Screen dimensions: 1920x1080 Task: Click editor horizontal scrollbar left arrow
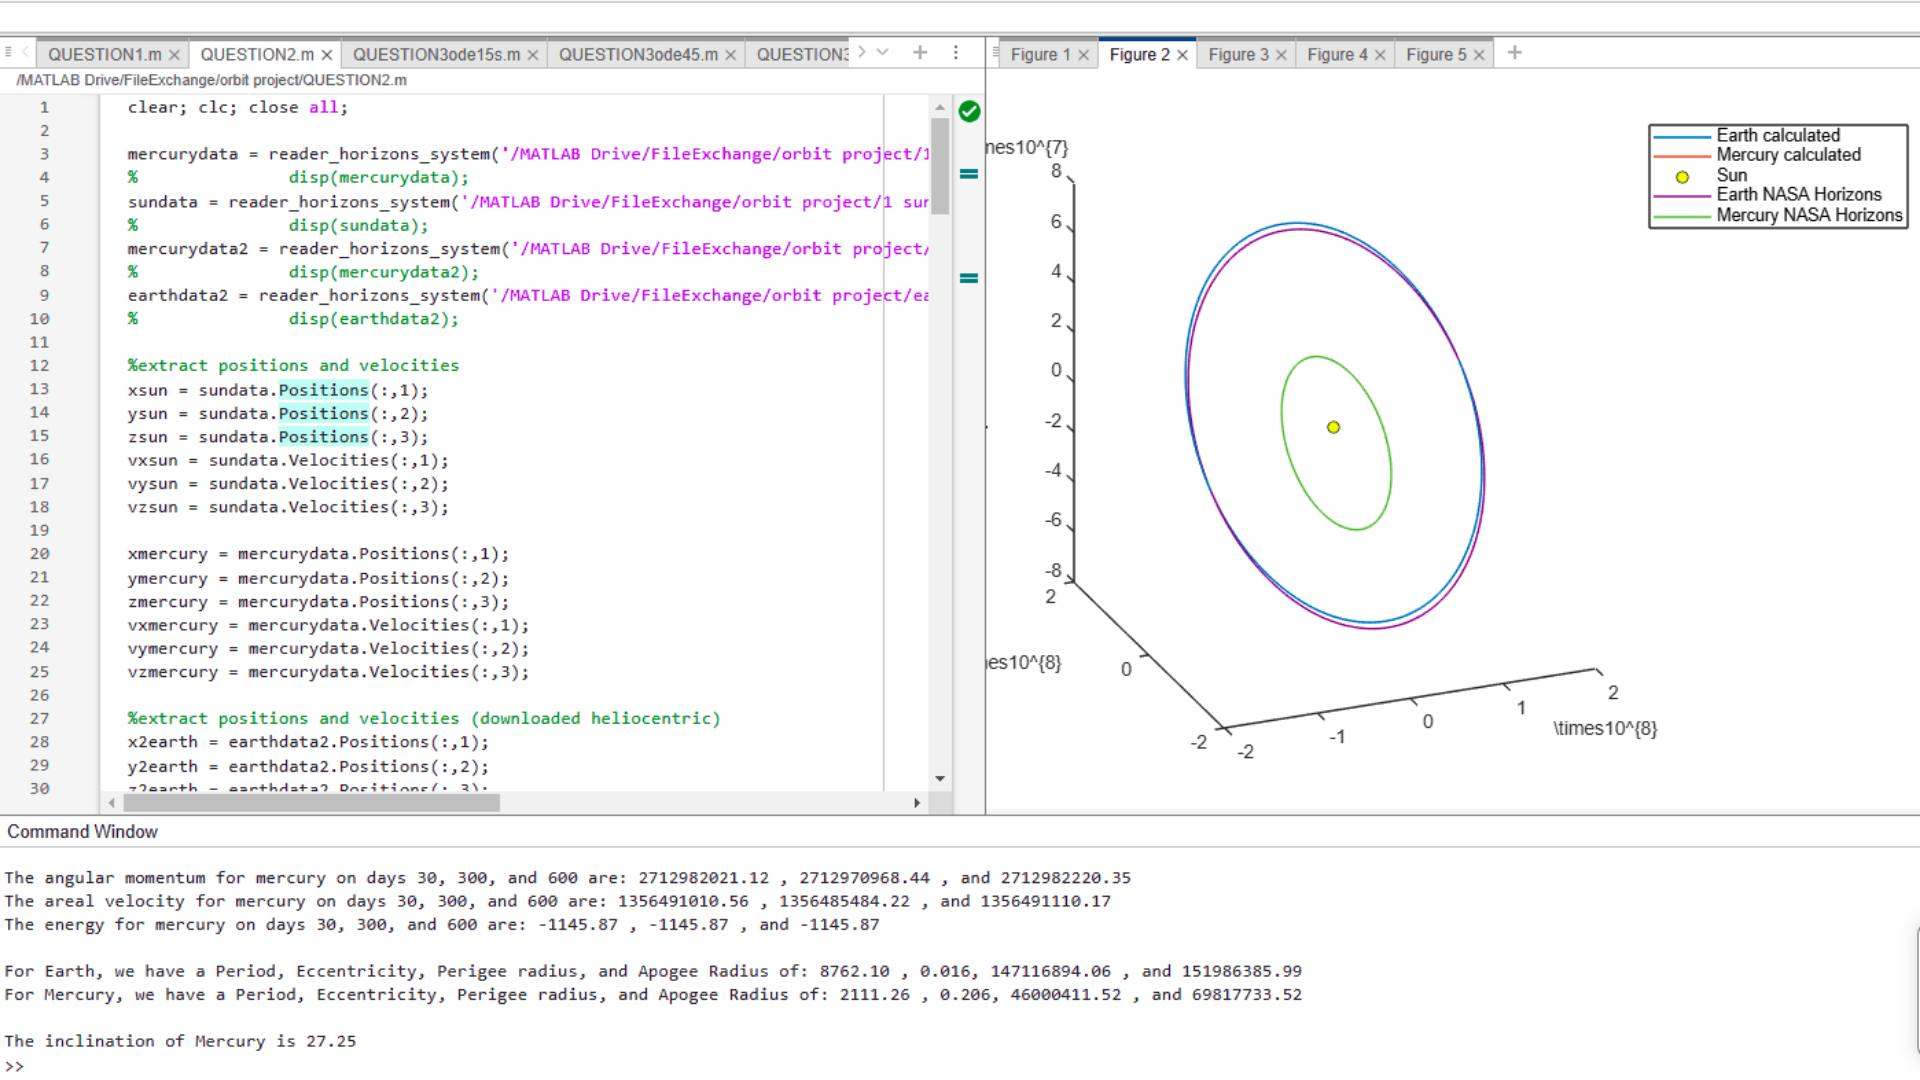coord(111,803)
